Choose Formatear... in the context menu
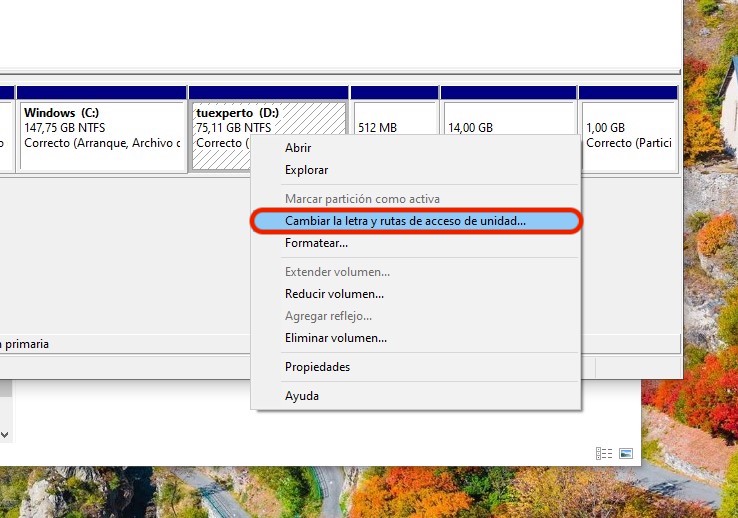Viewport: 738px width, 518px height. click(x=416, y=243)
